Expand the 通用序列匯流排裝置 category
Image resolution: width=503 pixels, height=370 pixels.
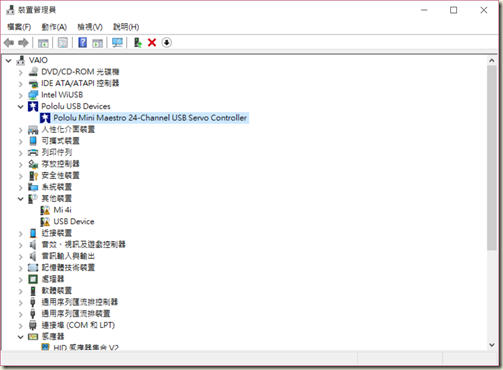click(21, 314)
